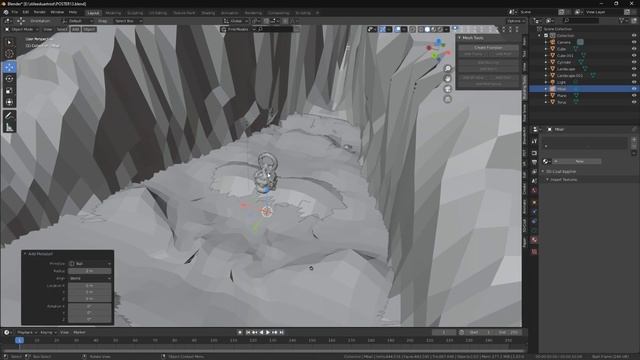Open the Render menu
This screenshot has width=640, height=360.
coord(40,12)
